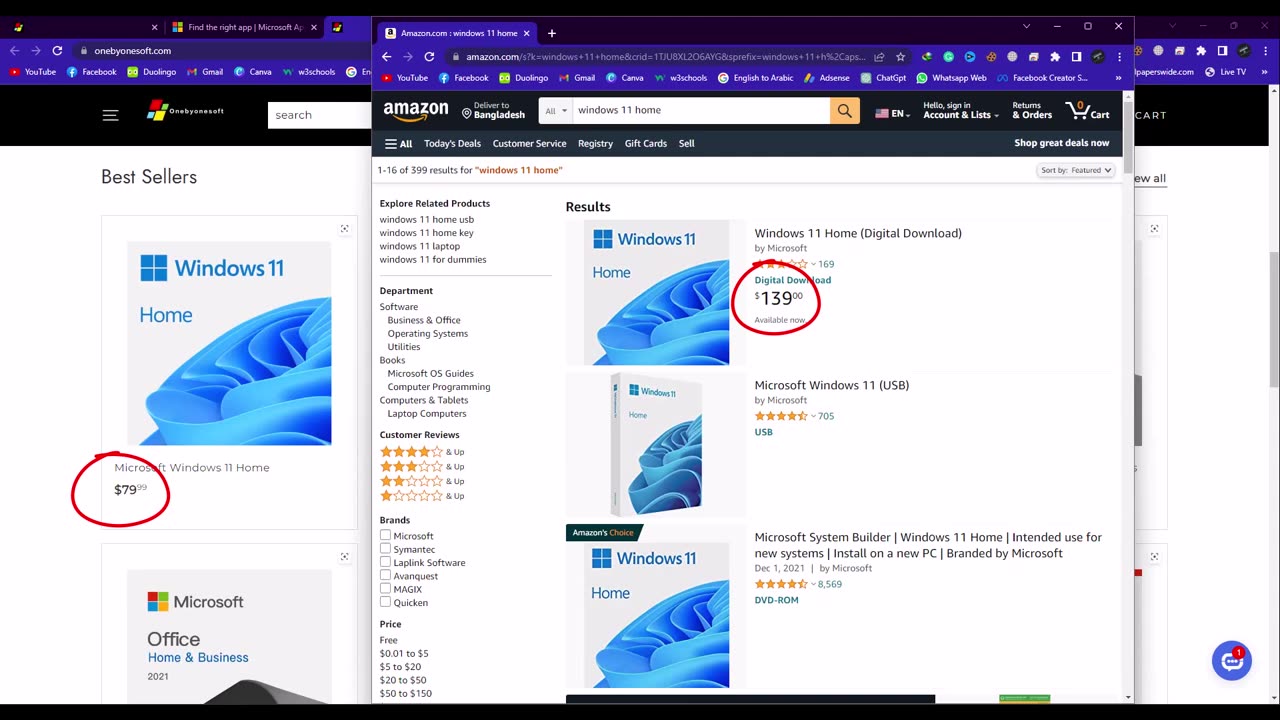This screenshot has width=1280, height=720.
Task: Expand Account & Lists menu
Action: click(x=960, y=110)
